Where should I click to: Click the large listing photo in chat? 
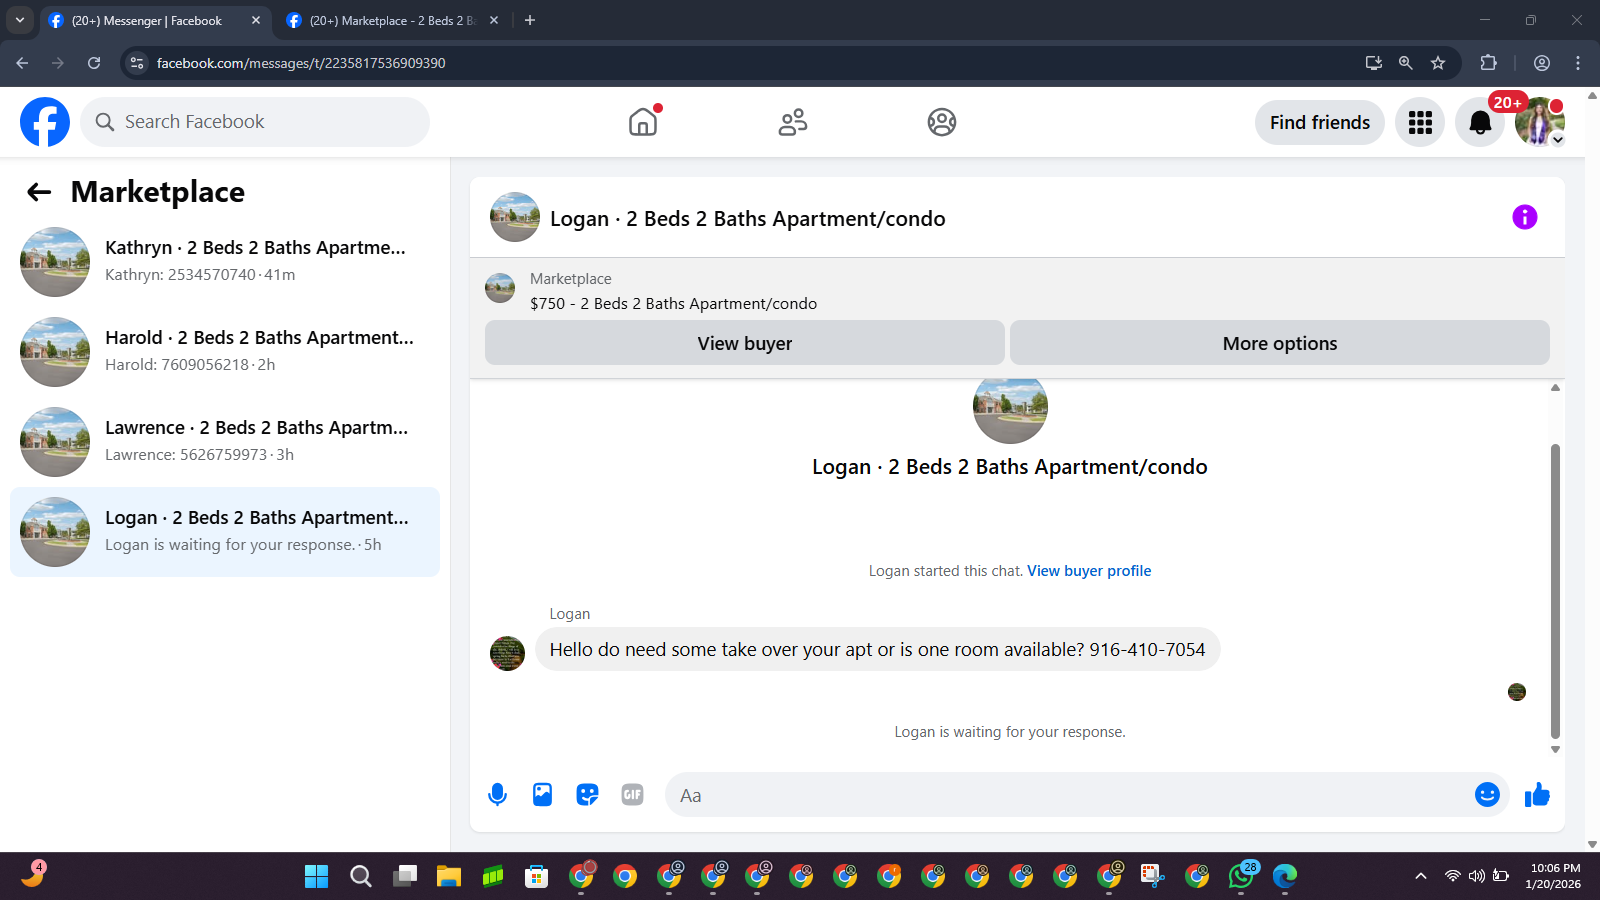pos(1010,411)
